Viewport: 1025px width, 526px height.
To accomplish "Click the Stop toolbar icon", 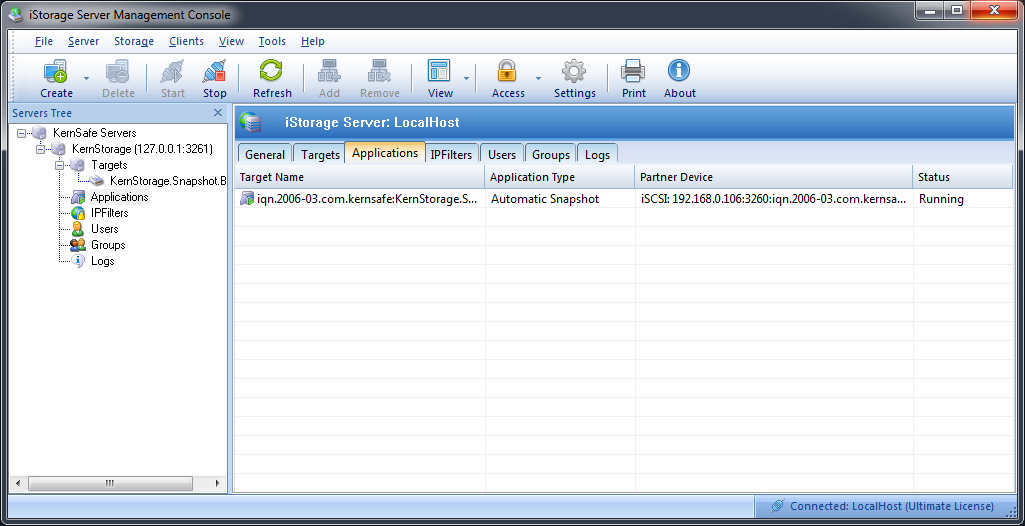I will click(x=214, y=71).
